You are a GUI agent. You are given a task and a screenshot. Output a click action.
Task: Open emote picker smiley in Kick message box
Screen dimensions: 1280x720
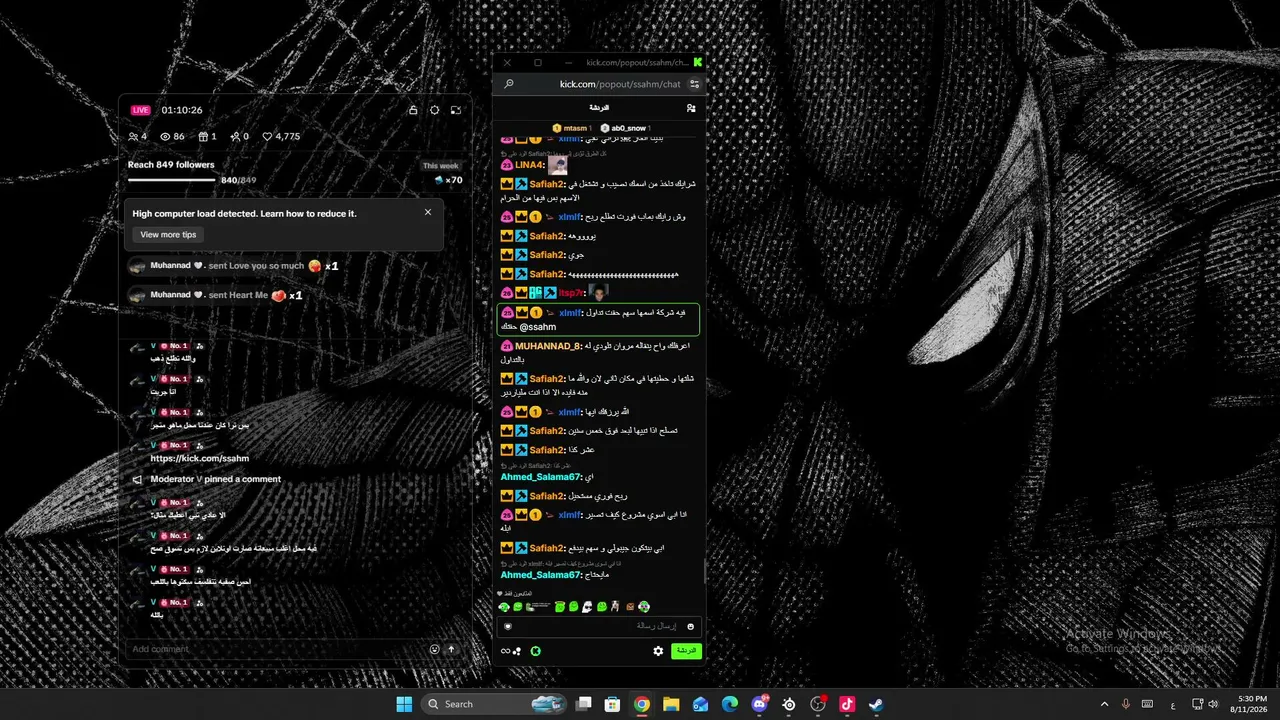(x=690, y=626)
